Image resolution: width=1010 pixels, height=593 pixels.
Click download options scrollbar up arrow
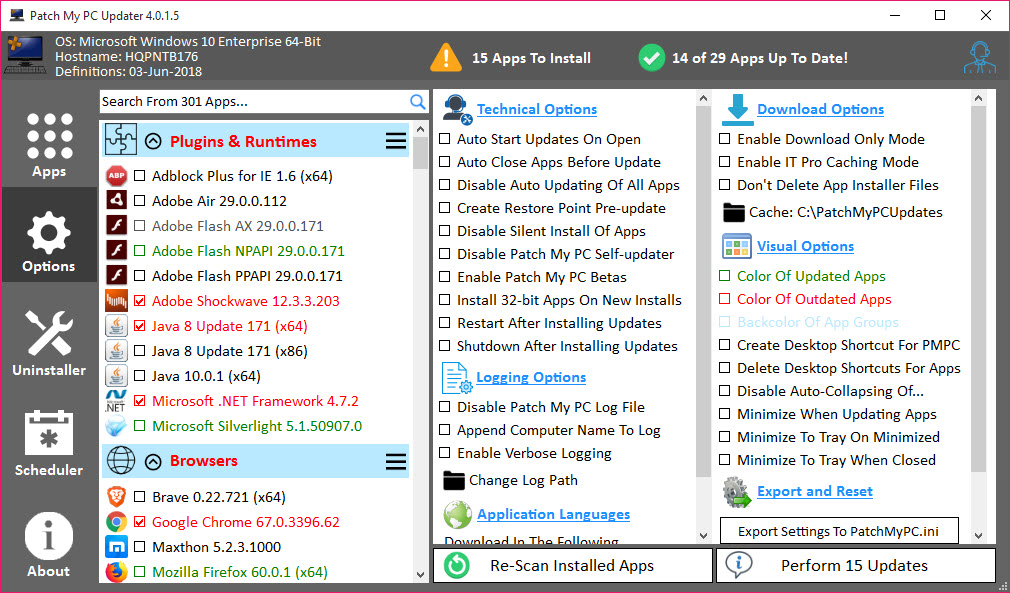click(978, 99)
